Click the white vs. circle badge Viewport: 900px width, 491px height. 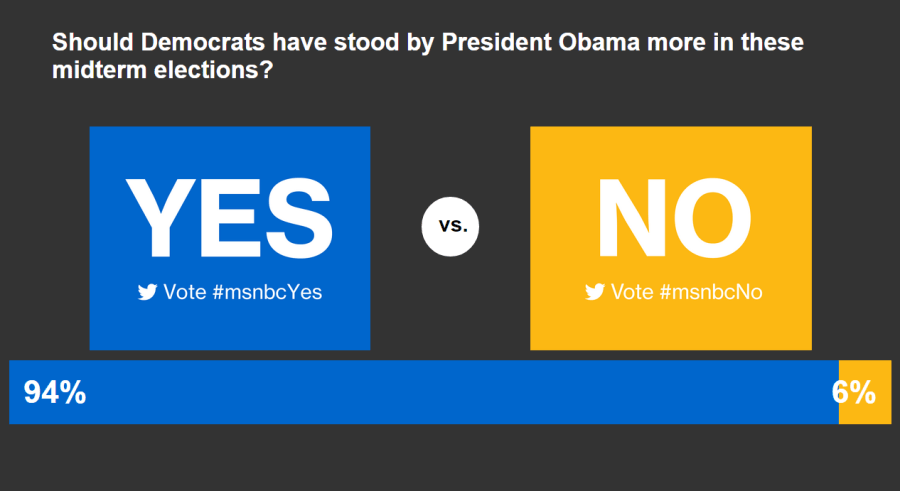tap(451, 226)
